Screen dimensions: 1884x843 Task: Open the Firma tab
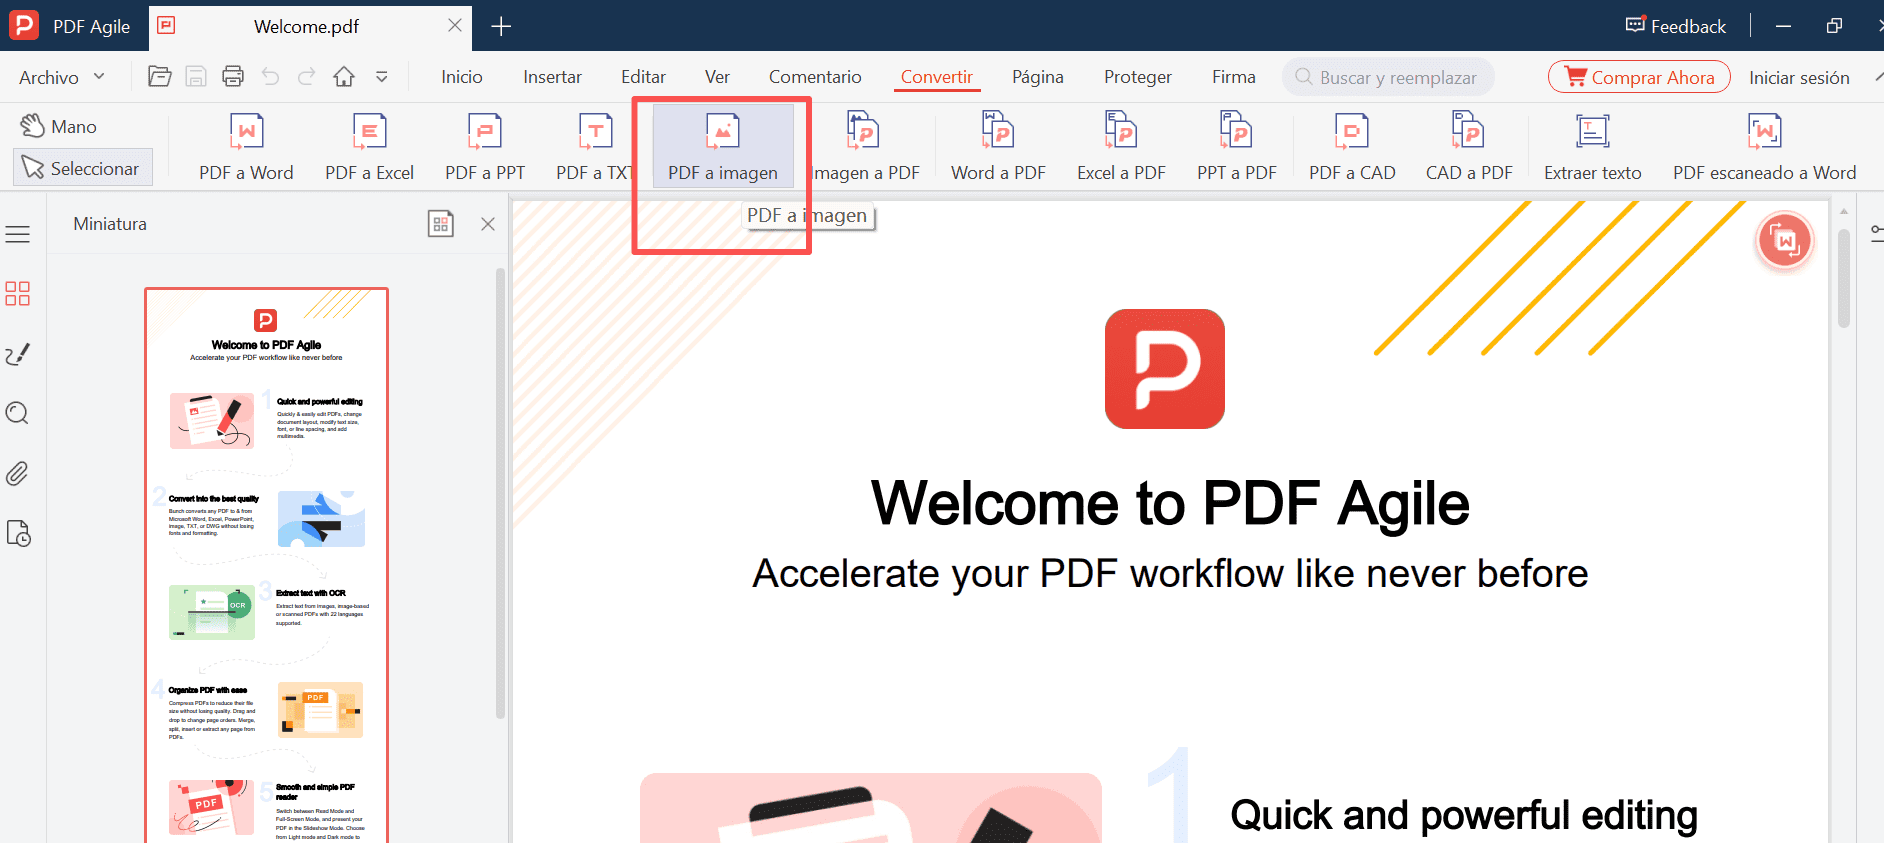click(1234, 77)
